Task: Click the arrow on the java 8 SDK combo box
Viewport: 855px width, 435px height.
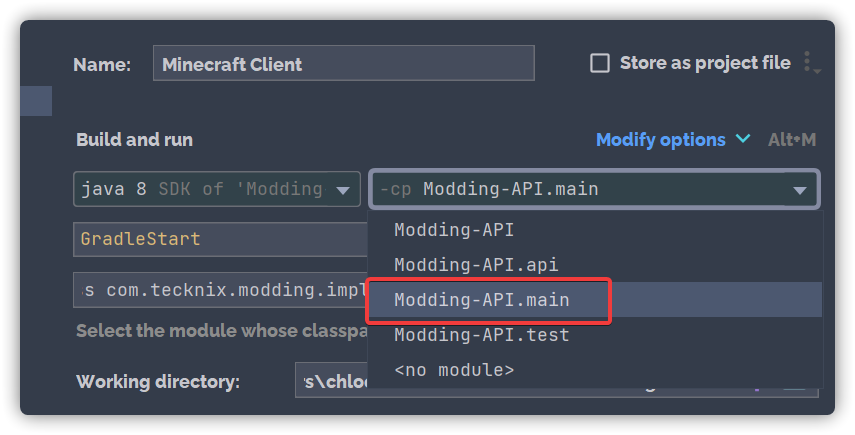Action: pyautogui.click(x=343, y=190)
